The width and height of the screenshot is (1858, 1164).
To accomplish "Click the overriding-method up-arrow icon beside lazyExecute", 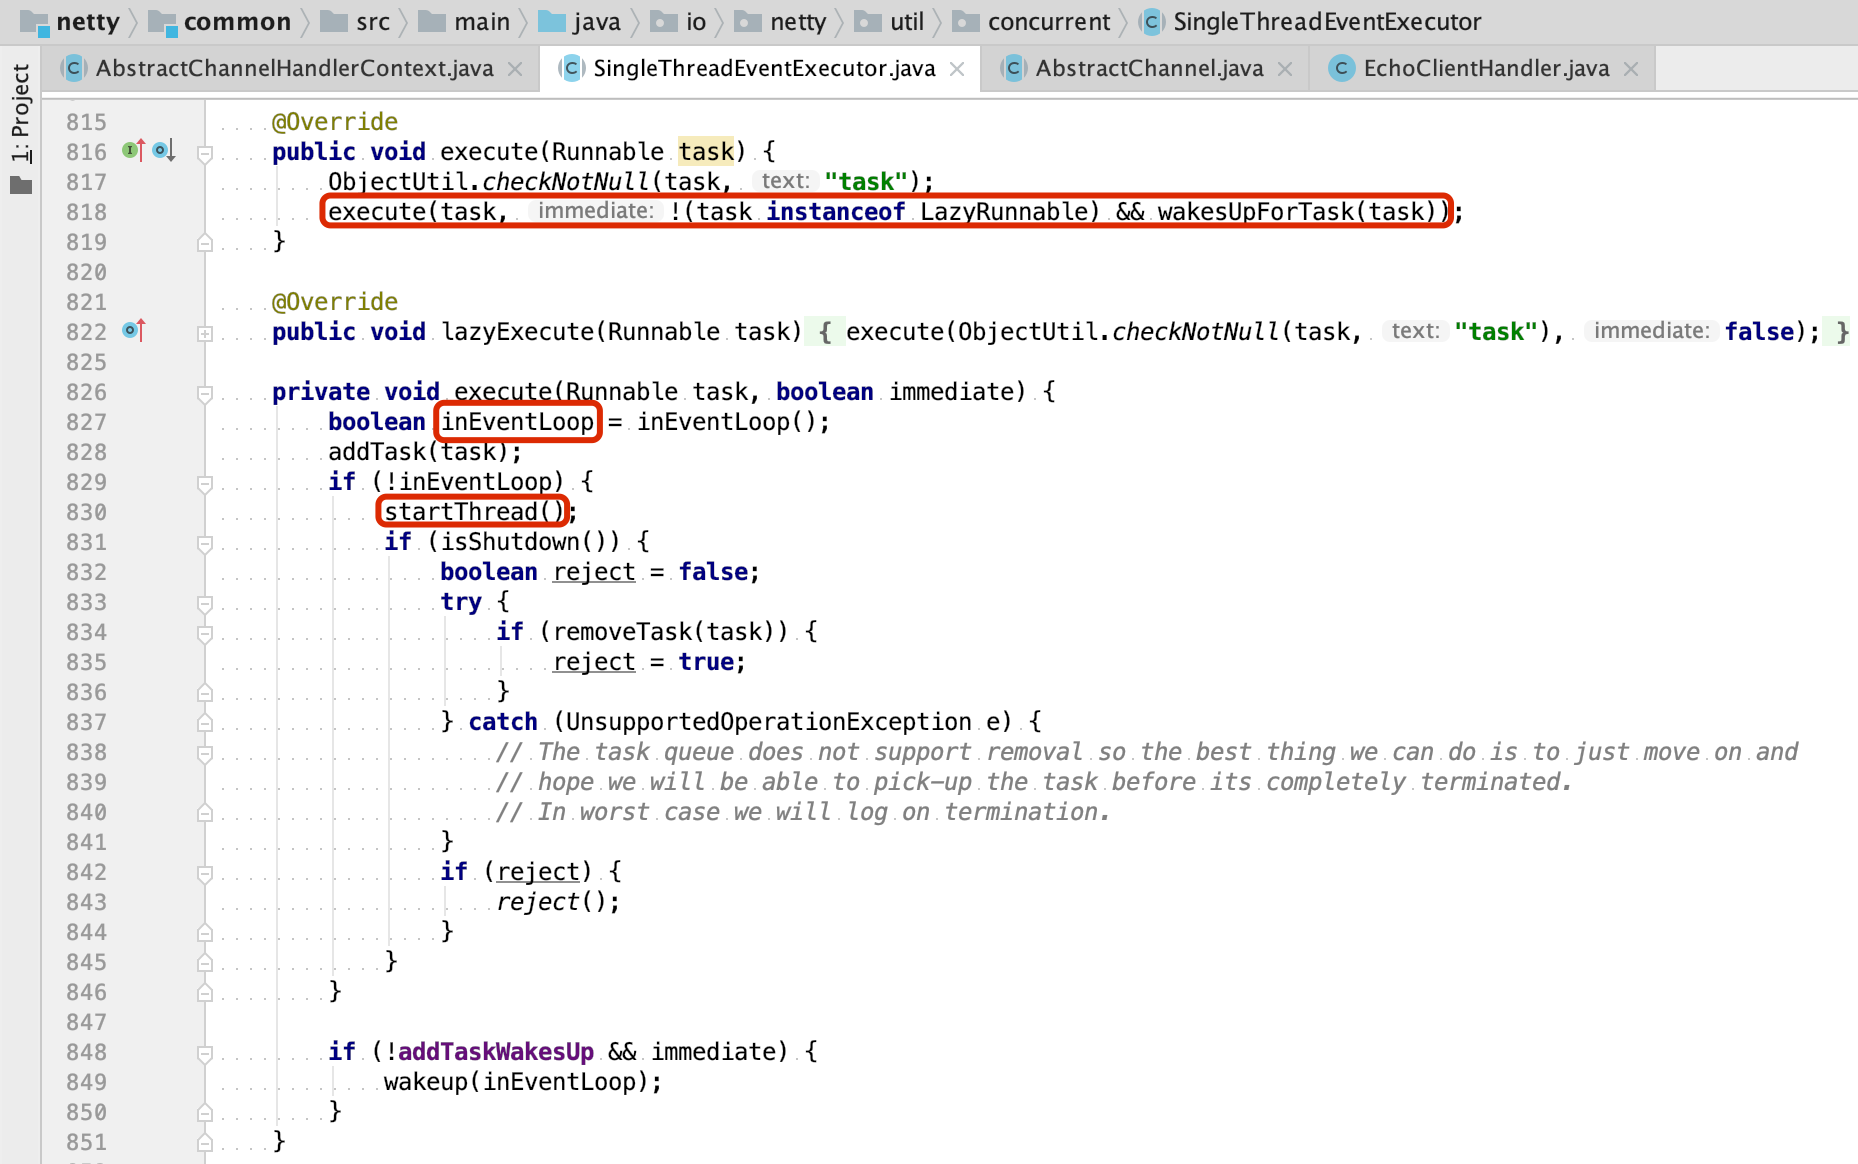I will pos(133,330).
